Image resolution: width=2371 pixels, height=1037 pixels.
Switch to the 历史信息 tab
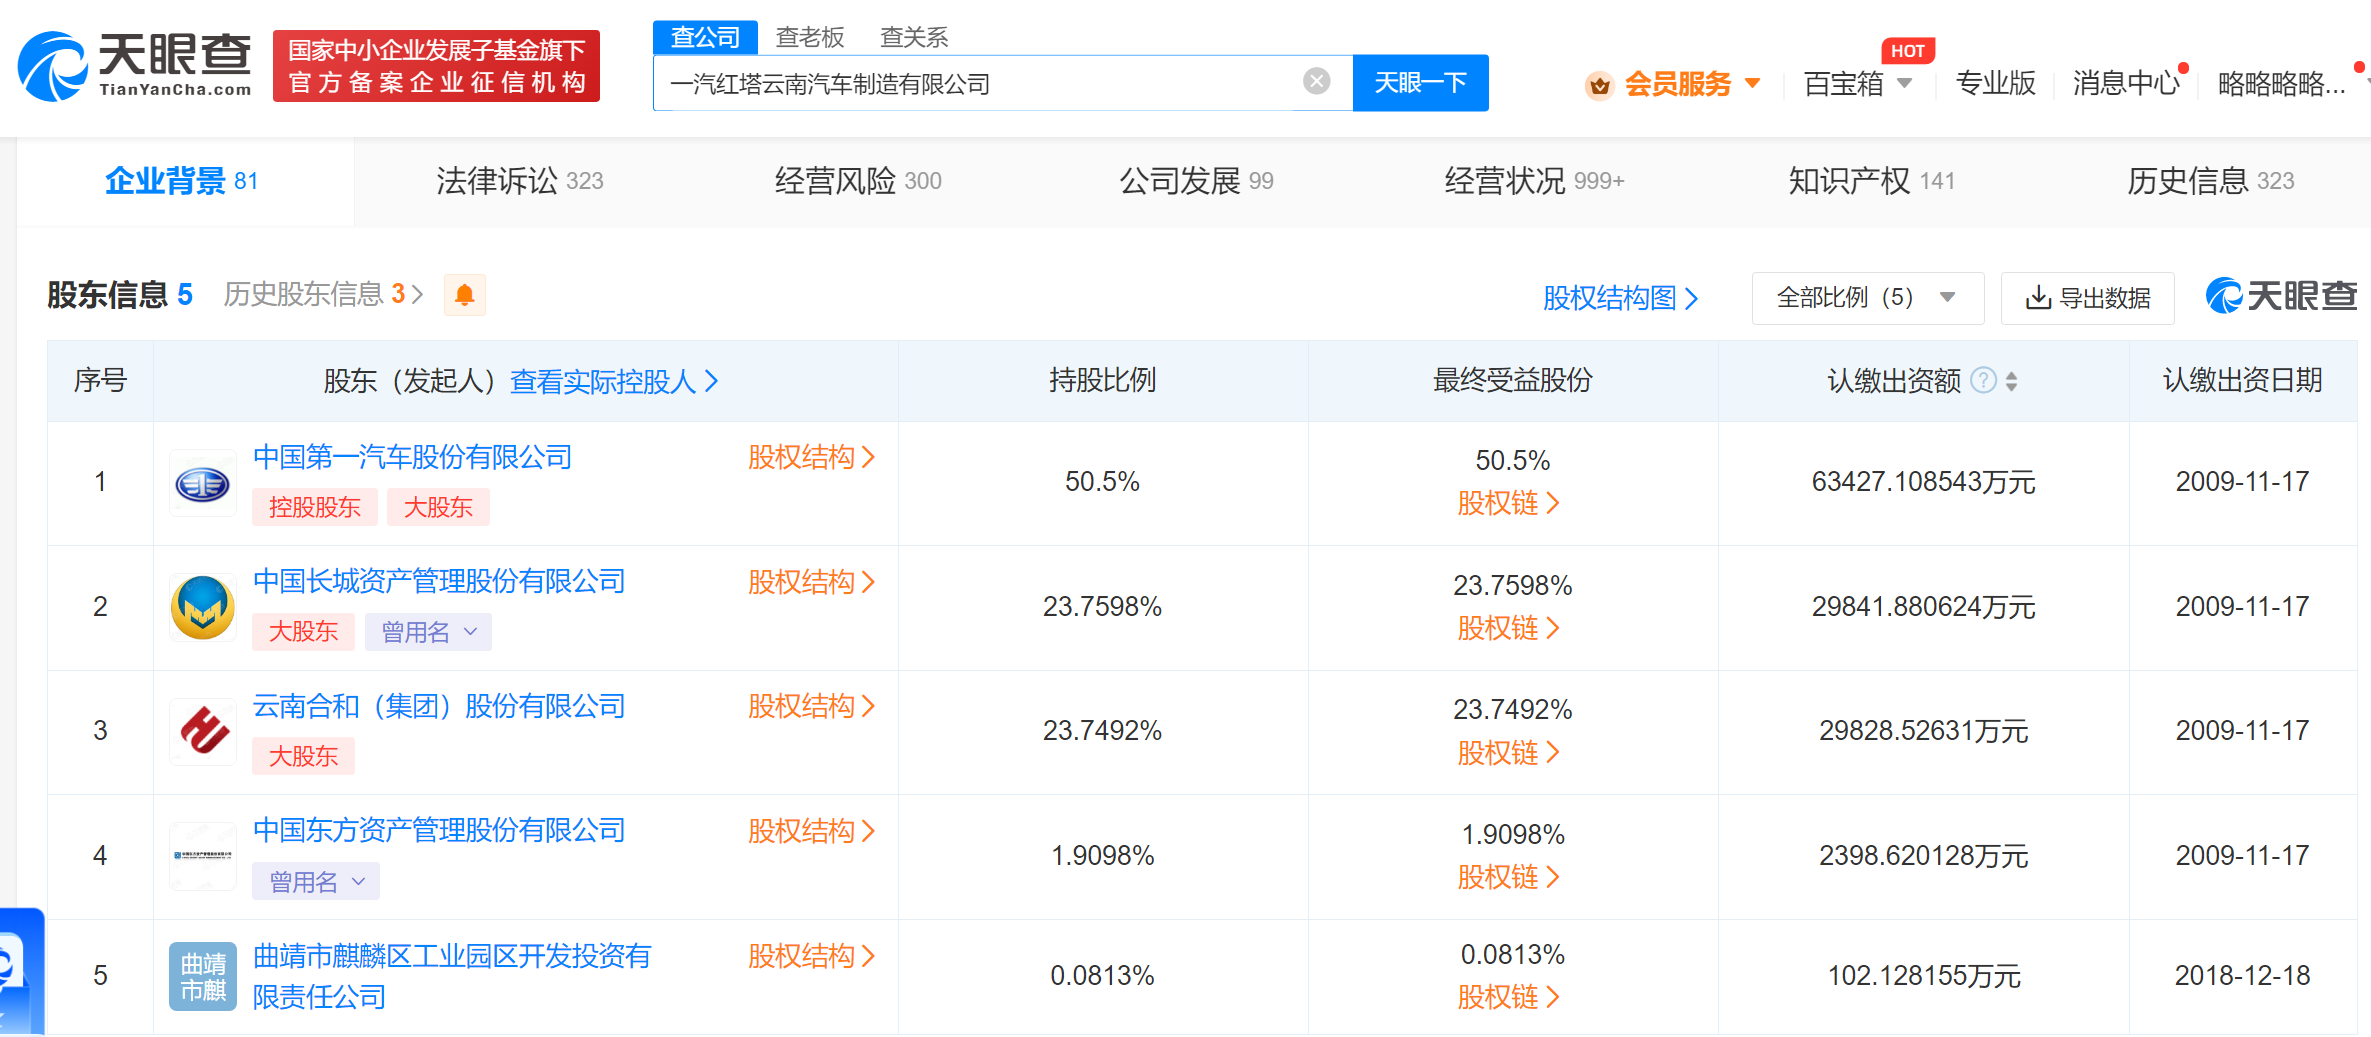(x=2210, y=181)
